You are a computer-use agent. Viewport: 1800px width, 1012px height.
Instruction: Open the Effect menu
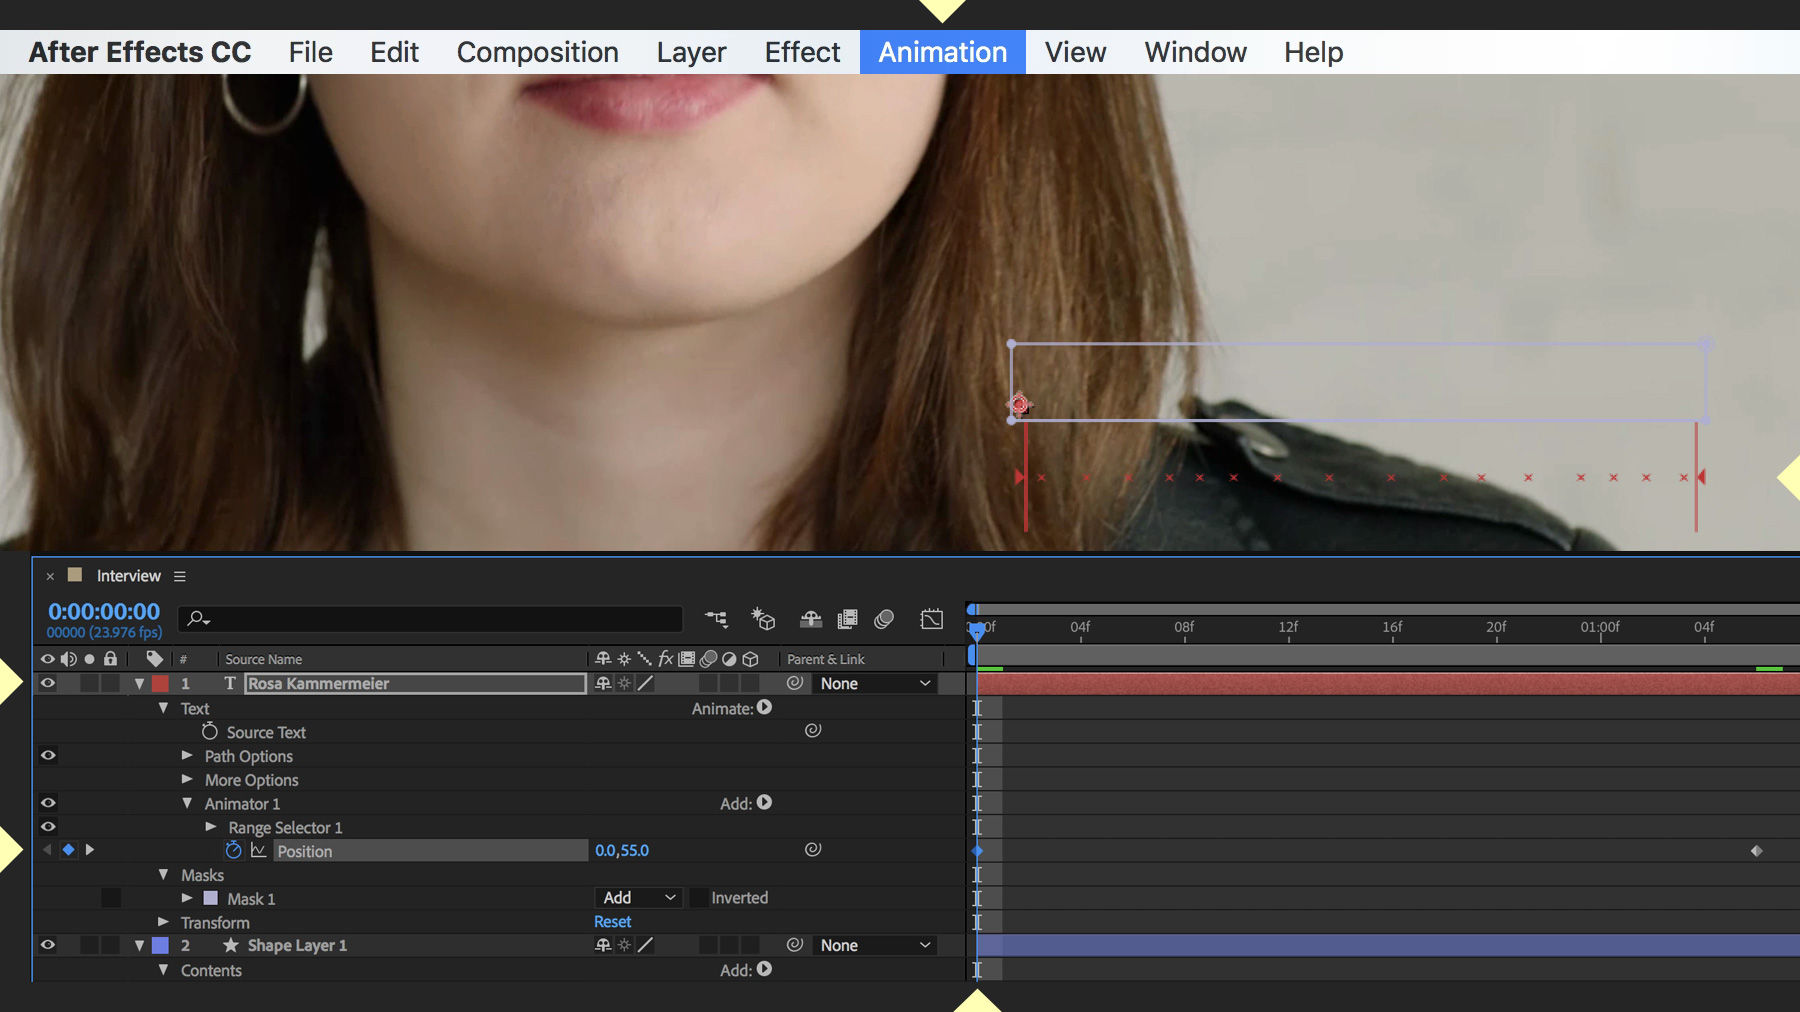(801, 52)
